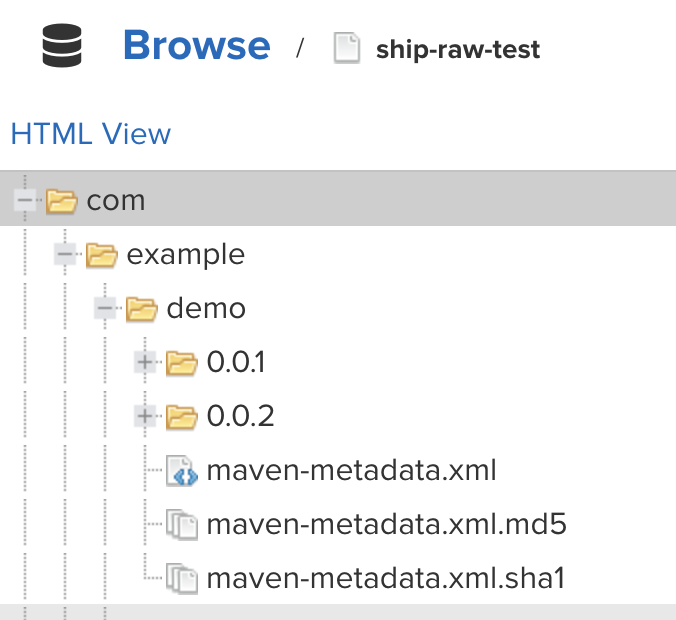The height and width of the screenshot is (620, 676).
Task: Click the demo folder icon
Action: point(142,309)
